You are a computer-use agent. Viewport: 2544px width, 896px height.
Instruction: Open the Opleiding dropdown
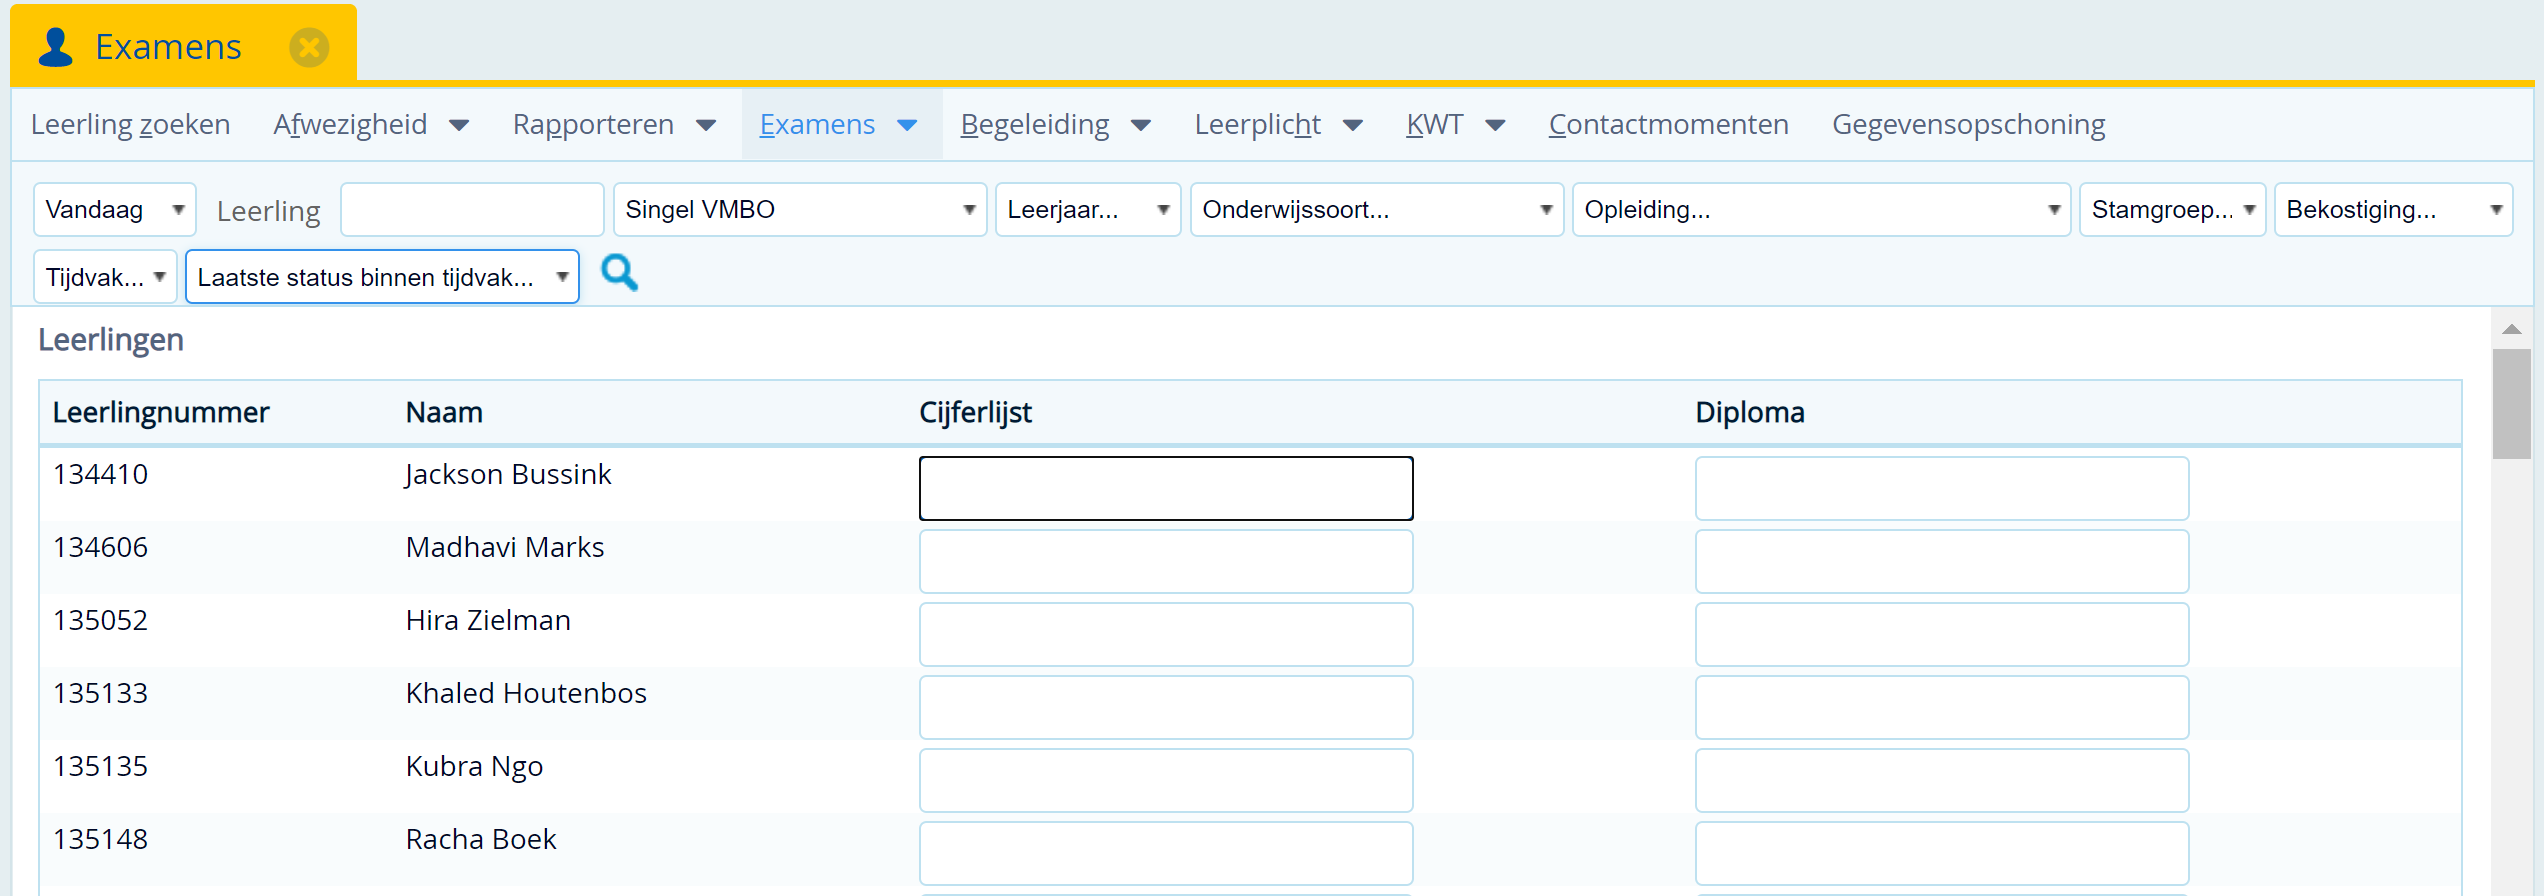(1821, 209)
